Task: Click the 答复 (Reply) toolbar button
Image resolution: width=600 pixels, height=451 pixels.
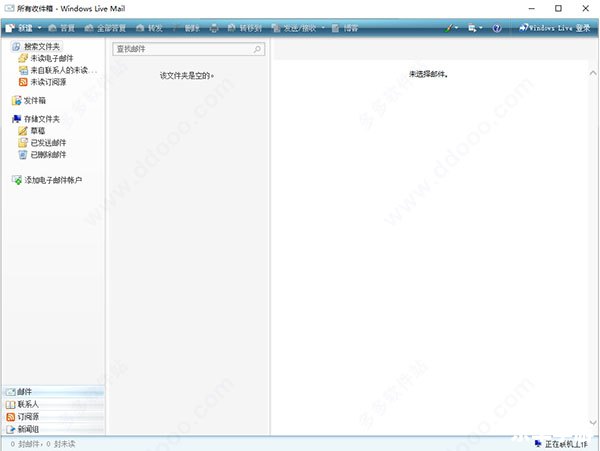Action: tap(62, 28)
